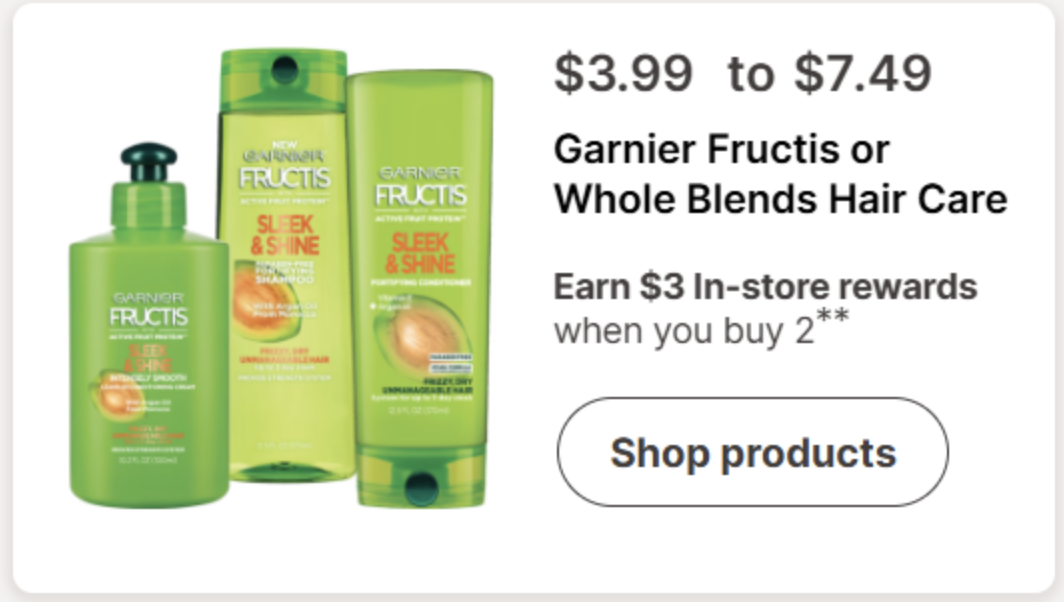The image size is (1064, 602).
Task: Click the Shop products button
Action: pyautogui.click(x=753, y=452)
